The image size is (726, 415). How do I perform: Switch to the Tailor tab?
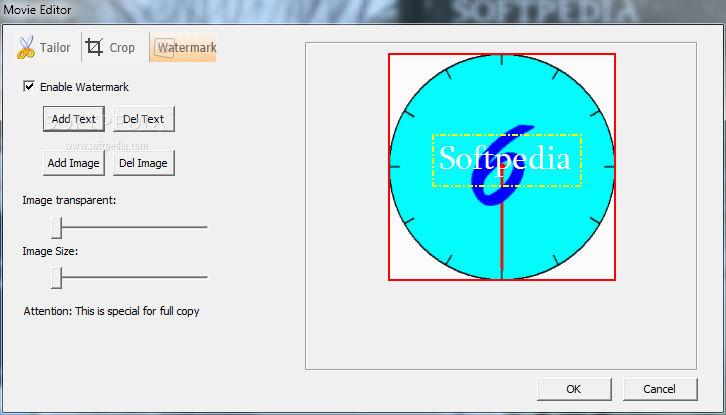44,47
